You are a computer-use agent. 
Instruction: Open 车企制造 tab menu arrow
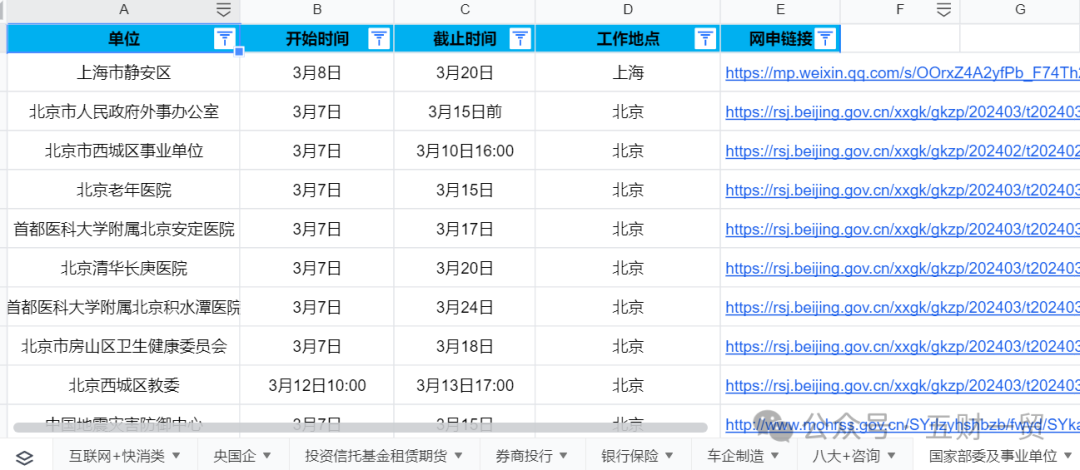pyautogui.click(x=775, y=456)
